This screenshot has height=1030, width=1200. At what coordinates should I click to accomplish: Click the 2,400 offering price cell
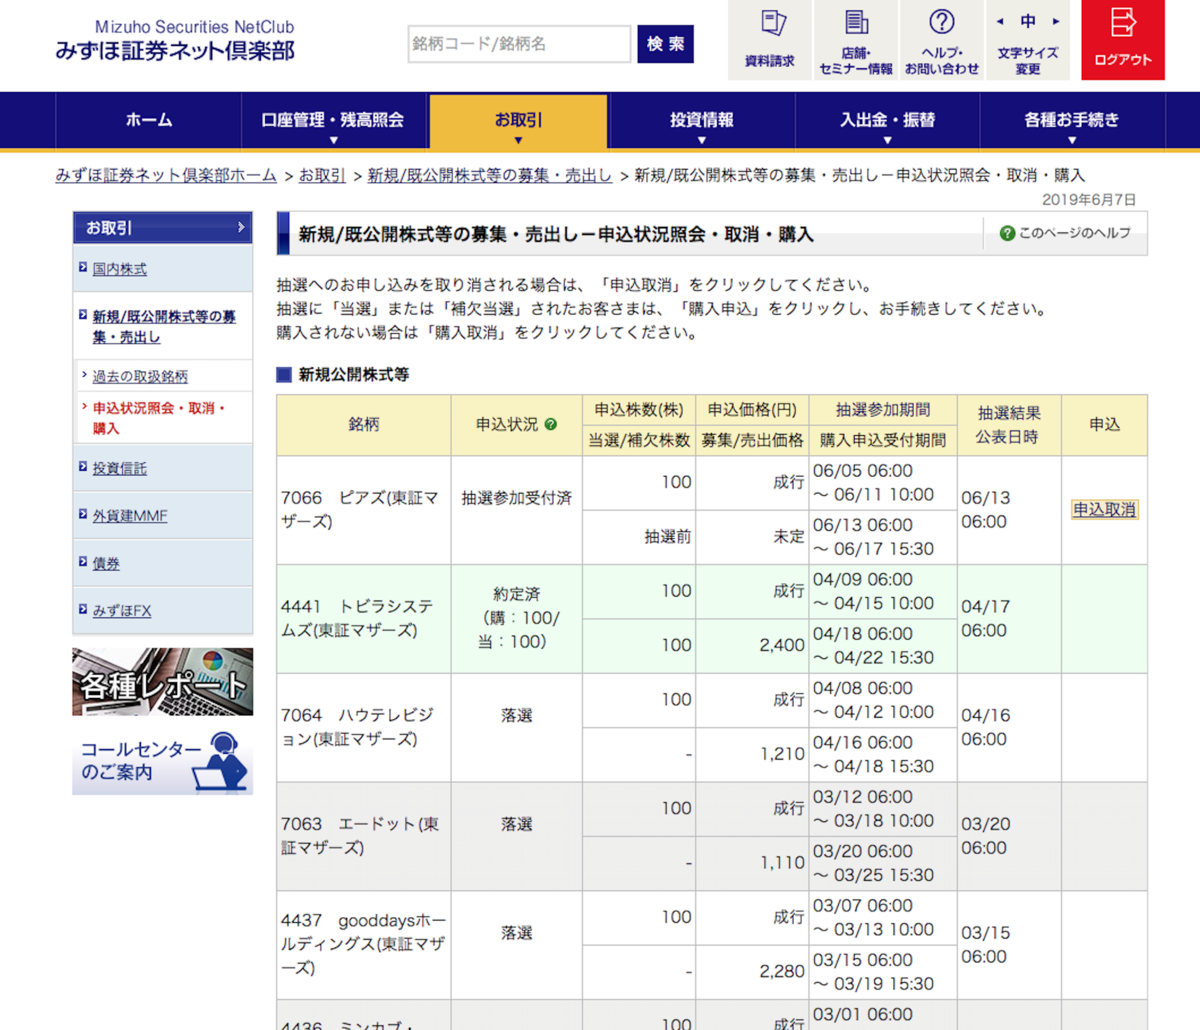752,646
